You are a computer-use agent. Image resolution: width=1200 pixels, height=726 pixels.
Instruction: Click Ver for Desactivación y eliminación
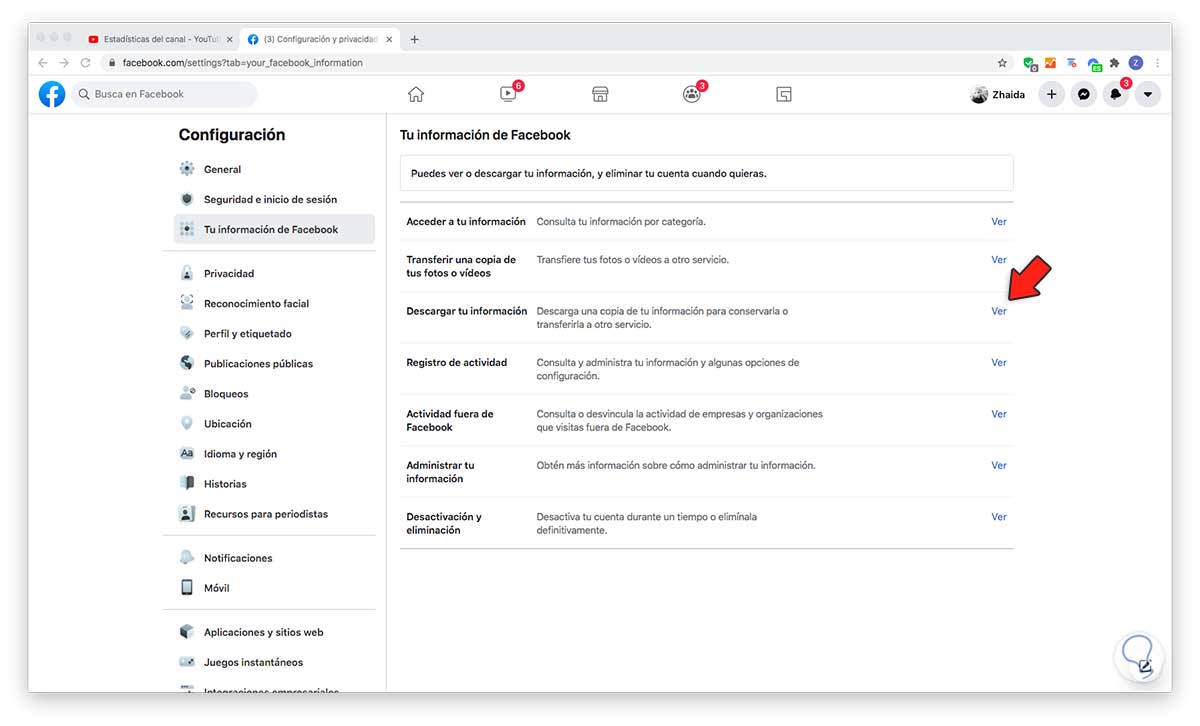coord(998,517)
